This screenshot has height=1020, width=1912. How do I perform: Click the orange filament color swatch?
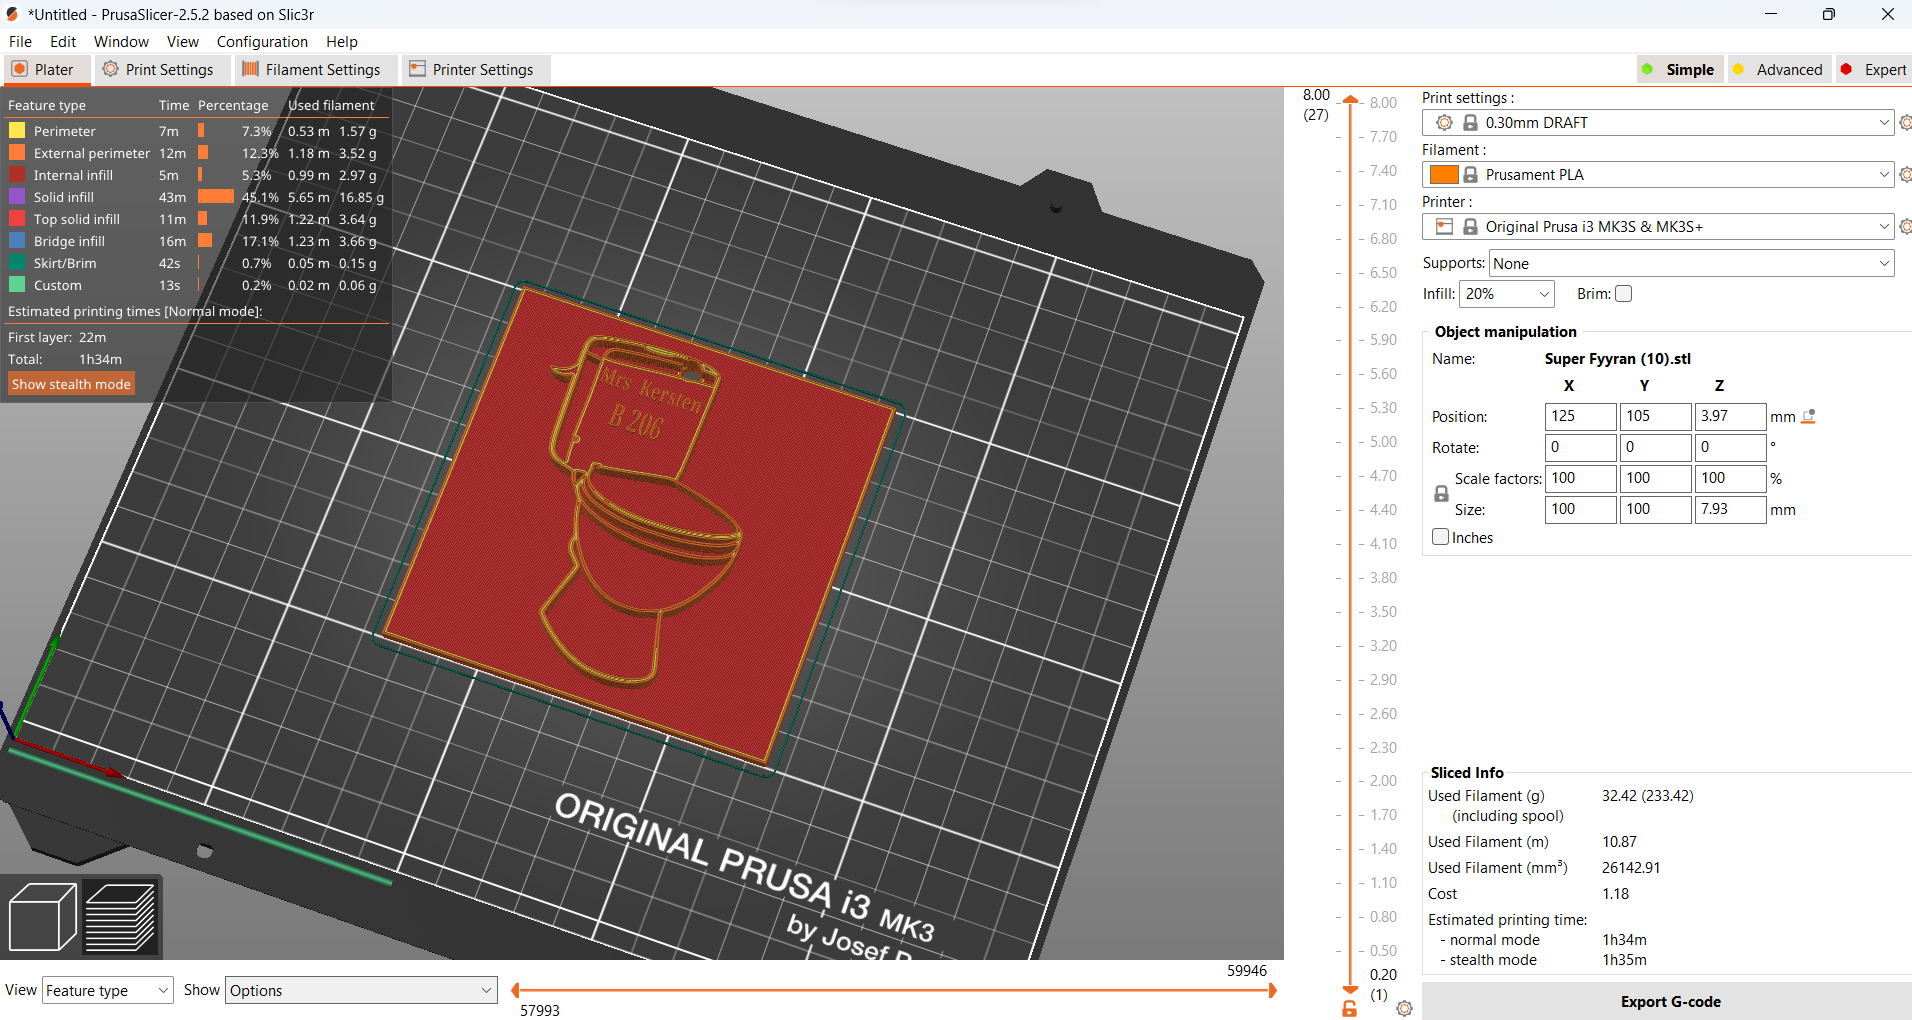click(1444, 175)
